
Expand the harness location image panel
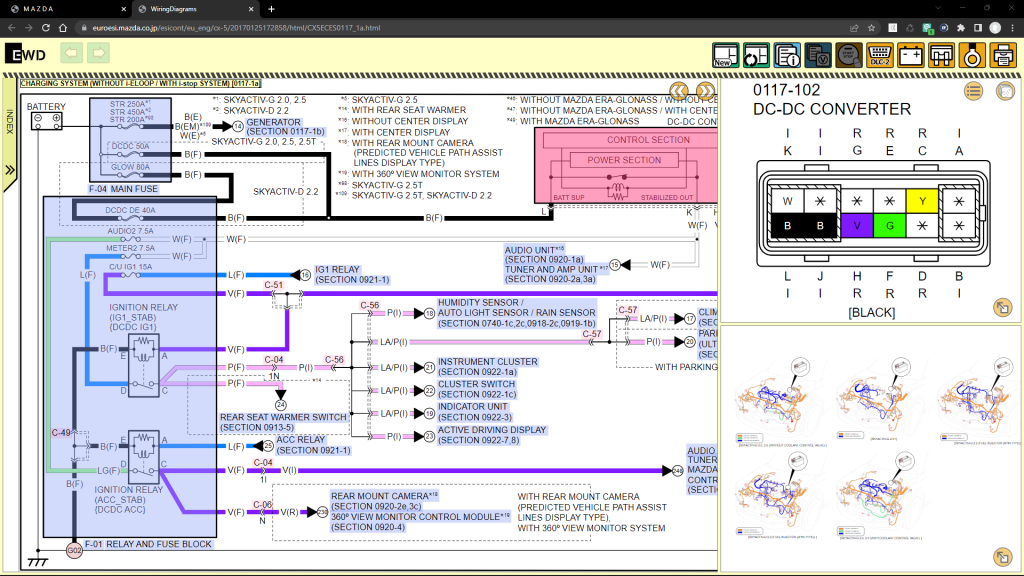coord(1002,557)
